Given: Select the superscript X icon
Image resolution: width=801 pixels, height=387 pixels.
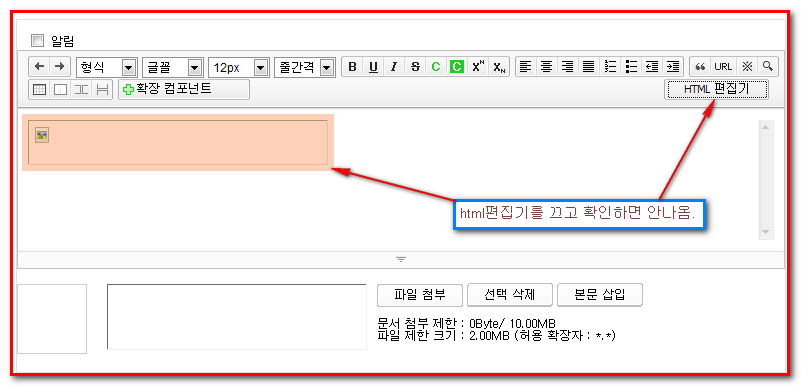Looking at the screenshot, I should click(x=478, y=67).
